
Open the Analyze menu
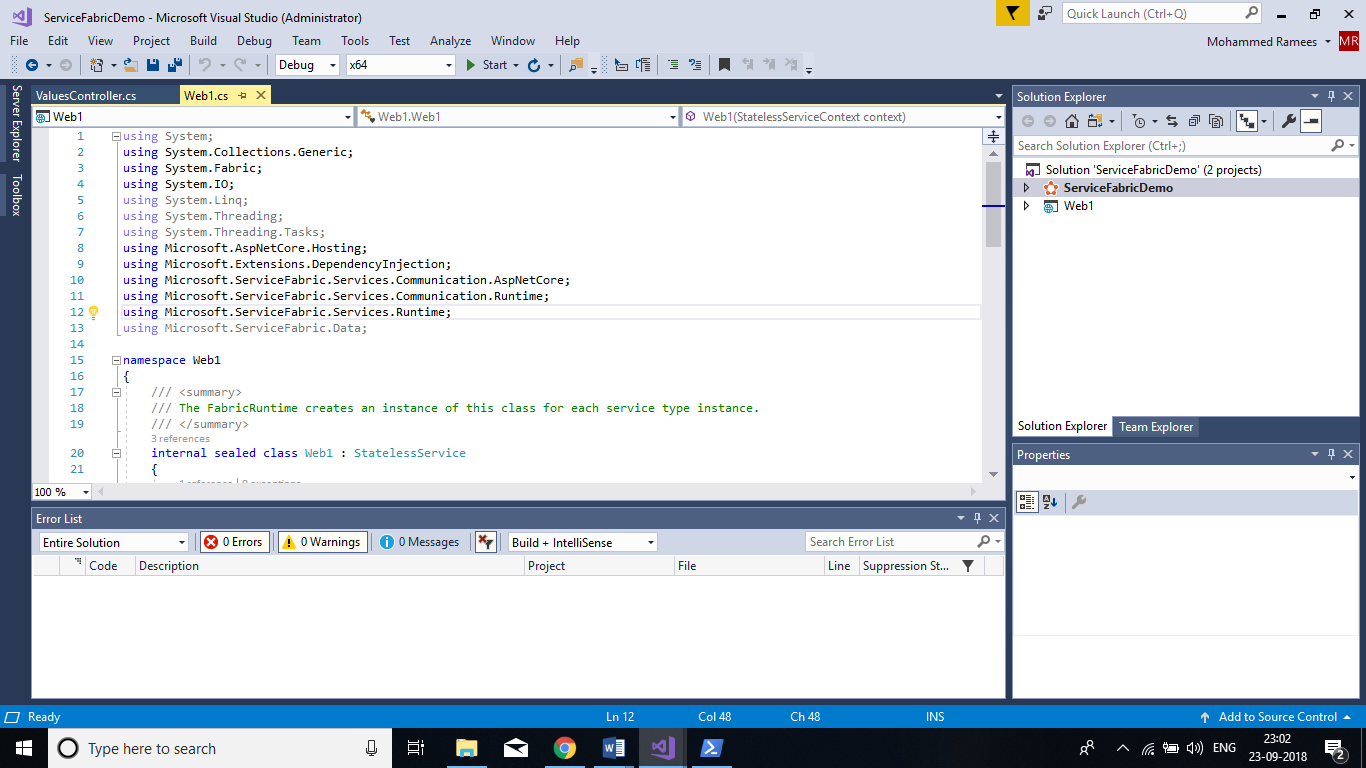[x=450, y=41]
